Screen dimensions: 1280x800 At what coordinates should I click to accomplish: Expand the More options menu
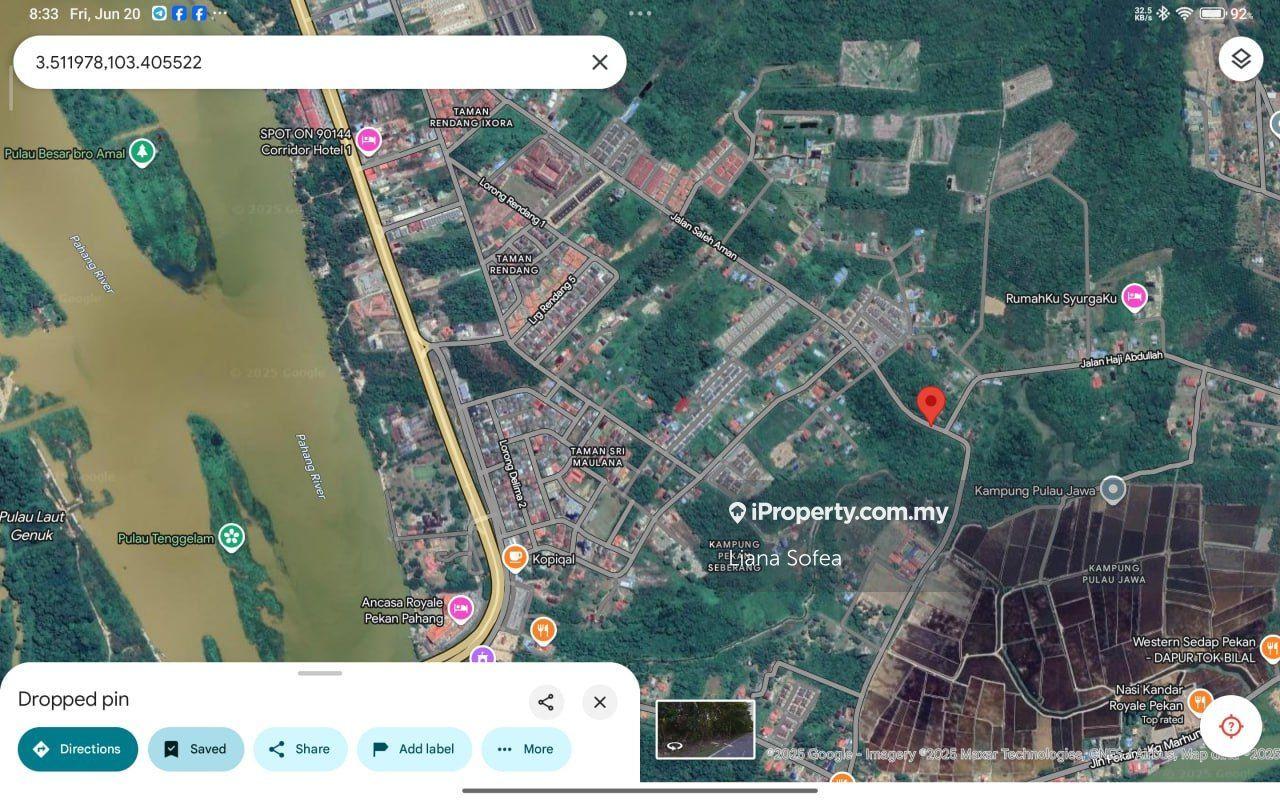pyautogui.click(x=526, y=749)
